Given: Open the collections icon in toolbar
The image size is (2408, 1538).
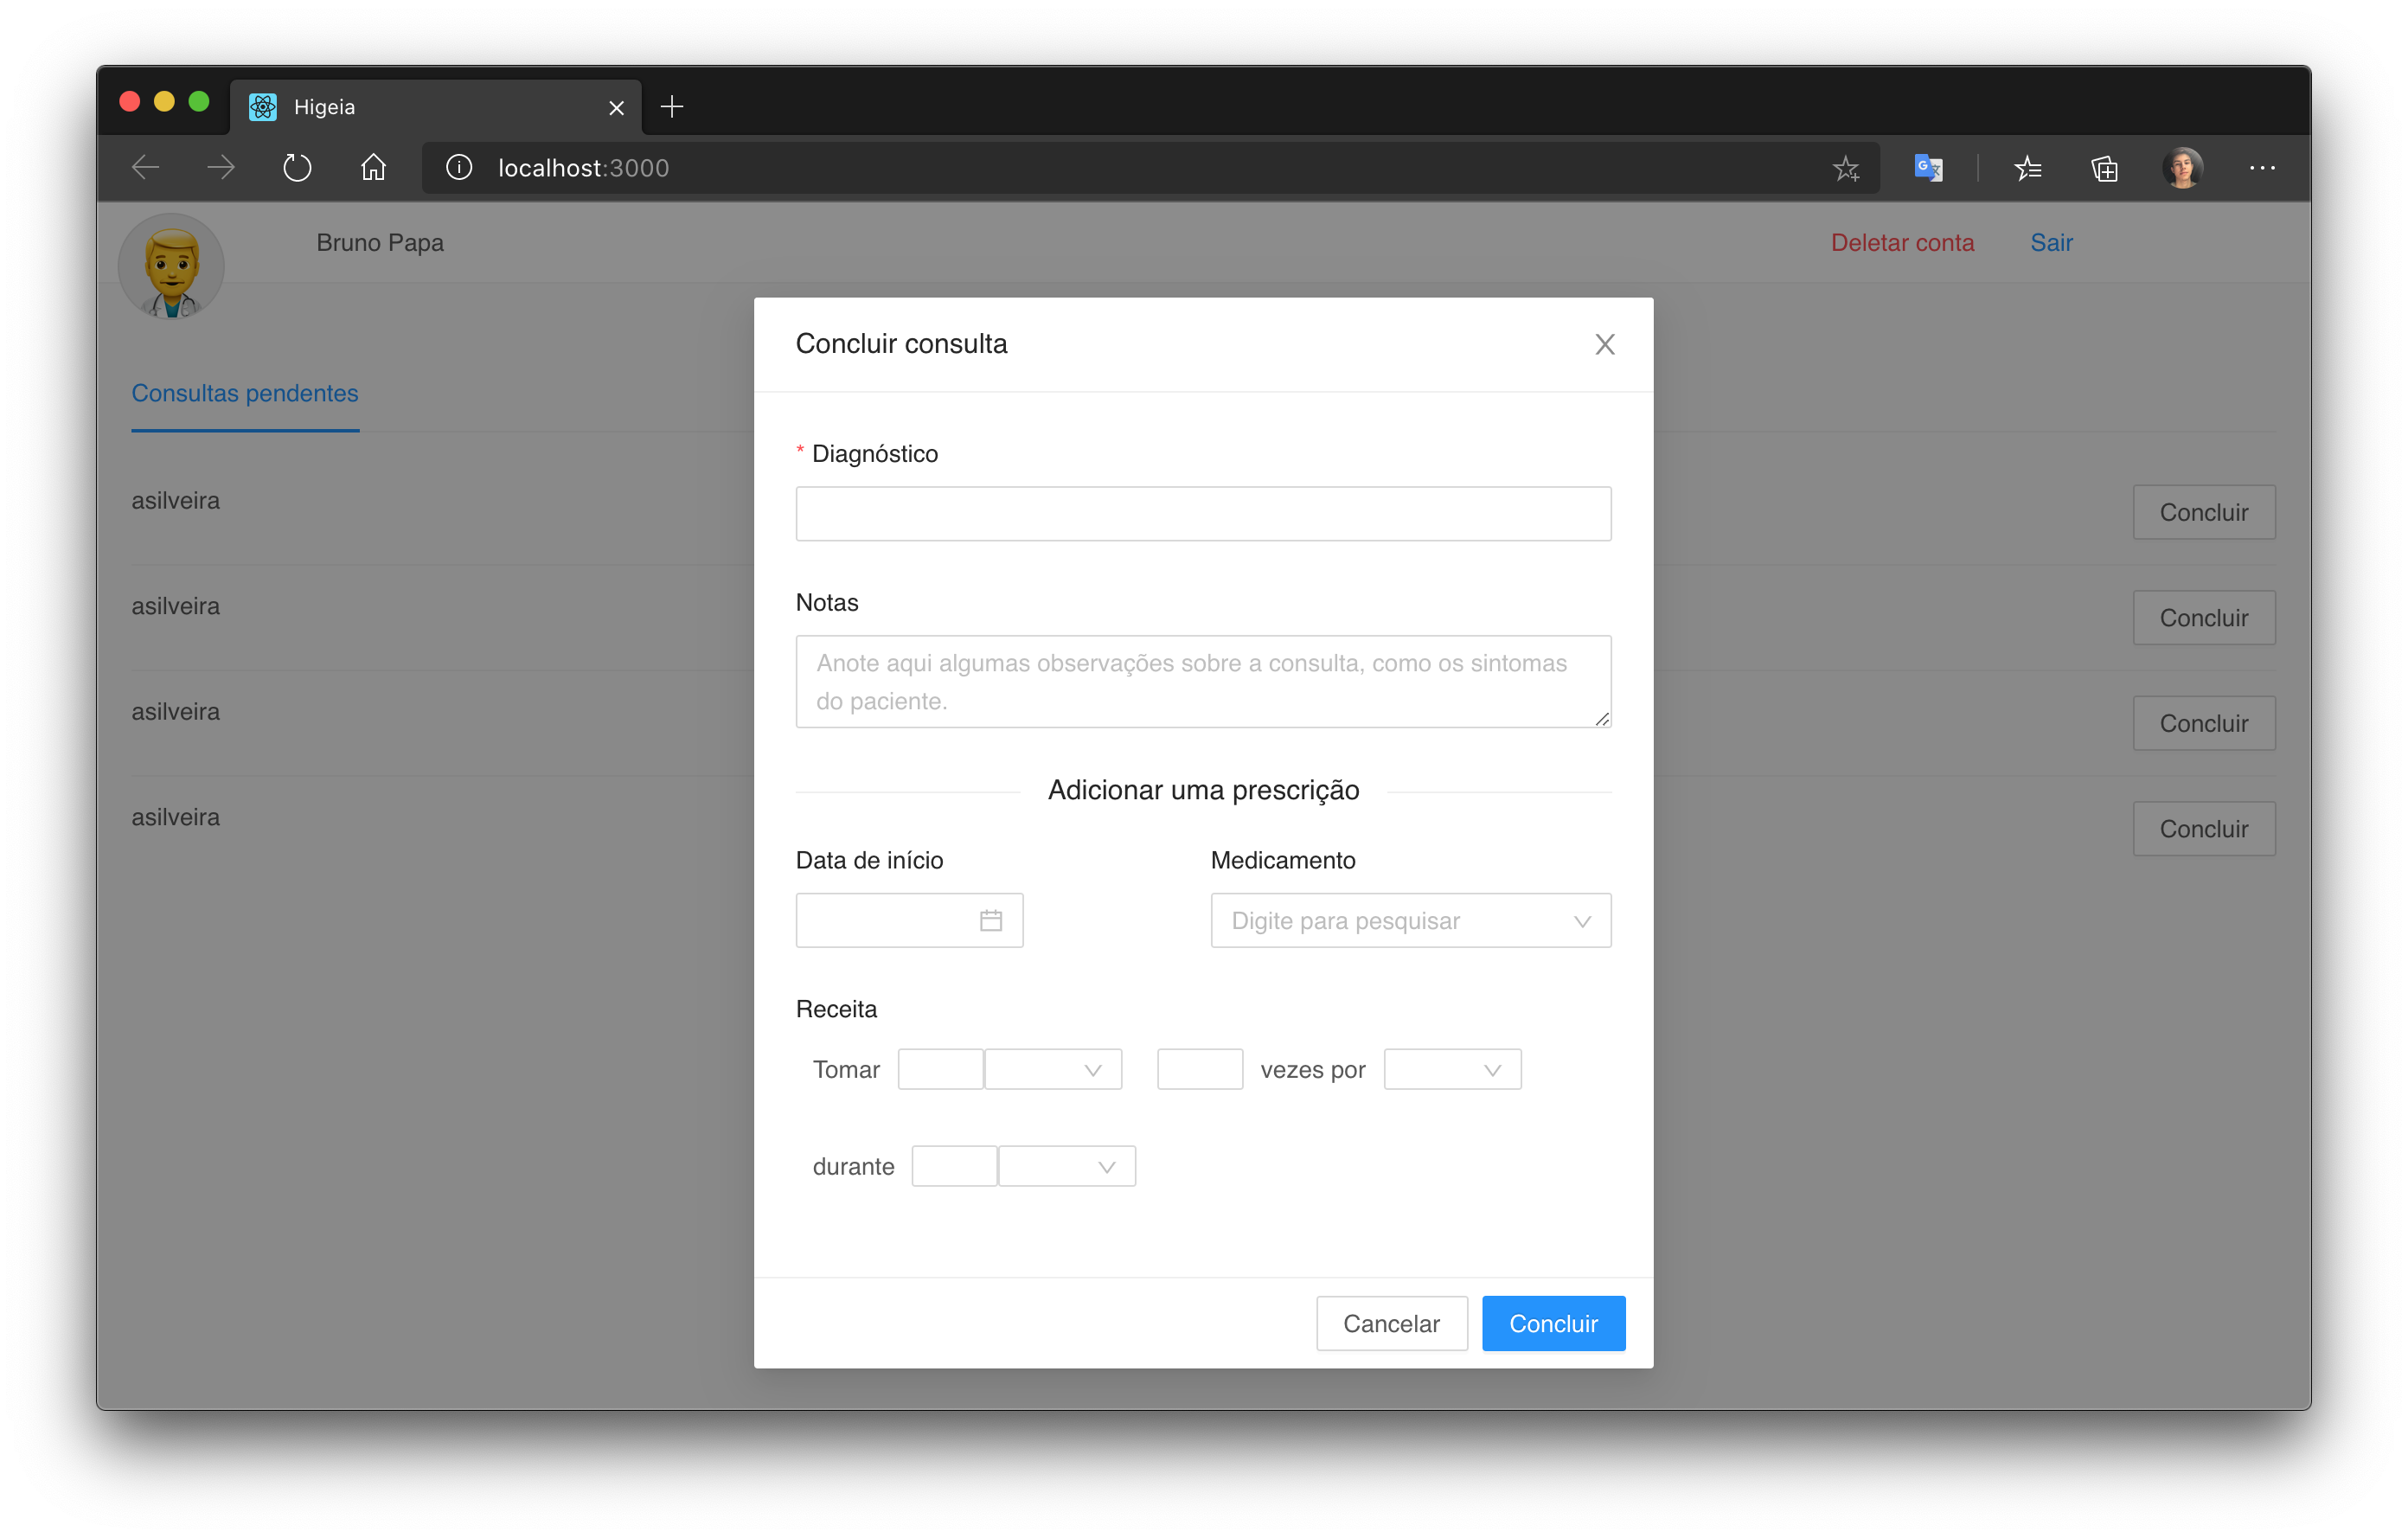Looking at the screenshot, I should click(2104, 168).
